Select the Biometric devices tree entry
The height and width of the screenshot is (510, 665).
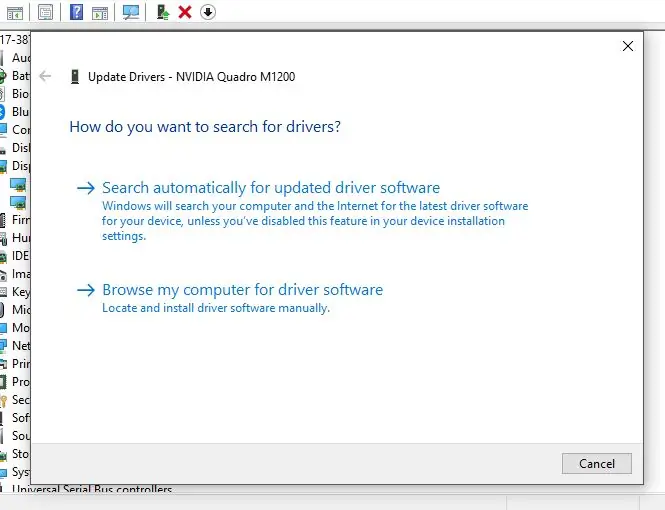tap(21, 94)
